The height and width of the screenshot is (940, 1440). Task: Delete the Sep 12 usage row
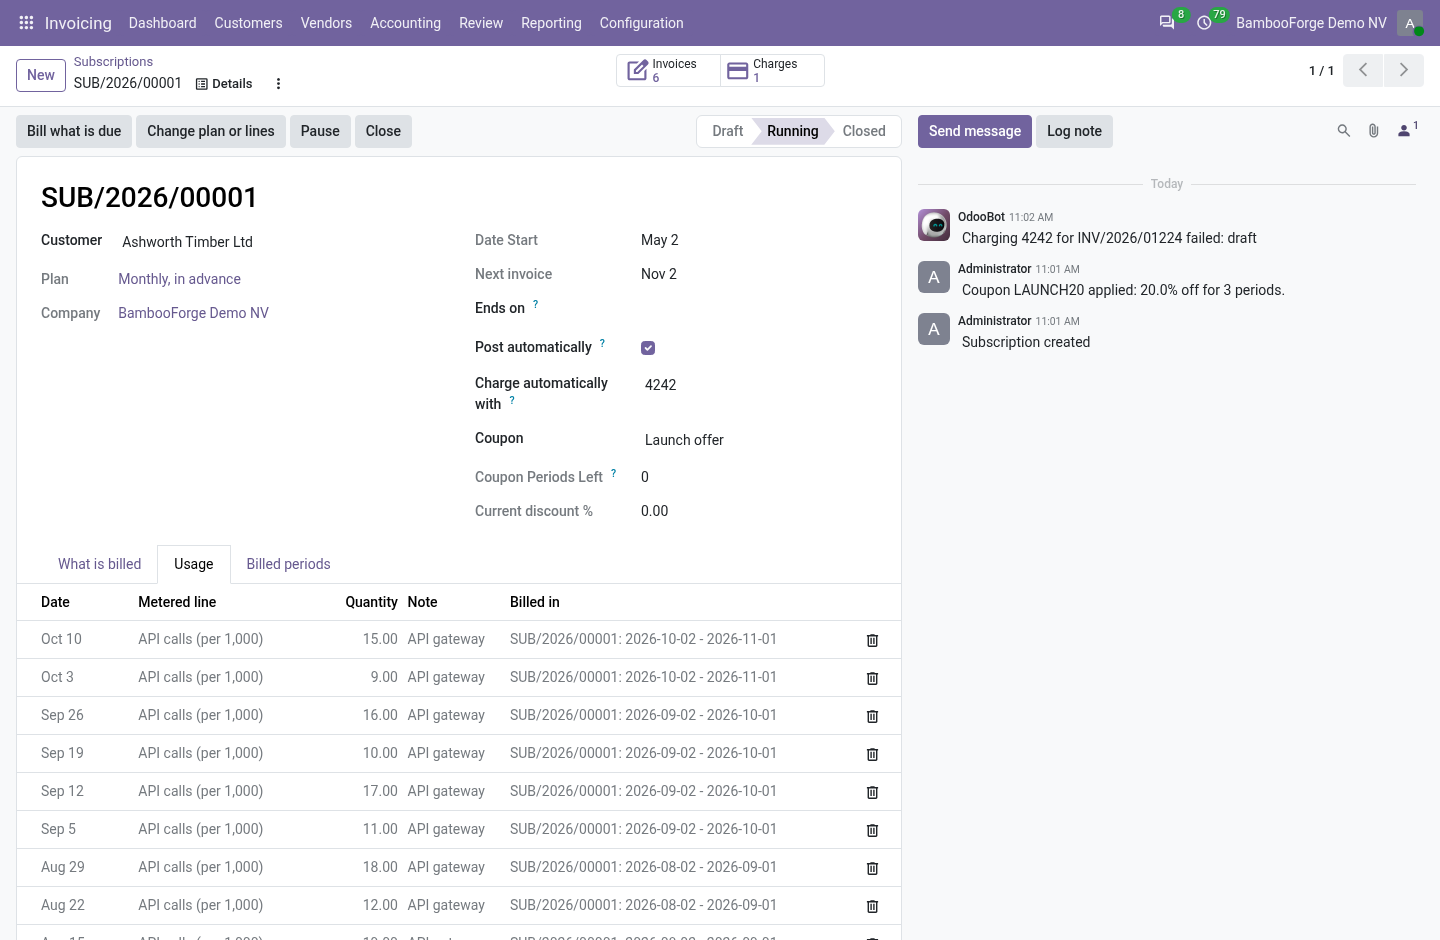[x=872, y=792]
